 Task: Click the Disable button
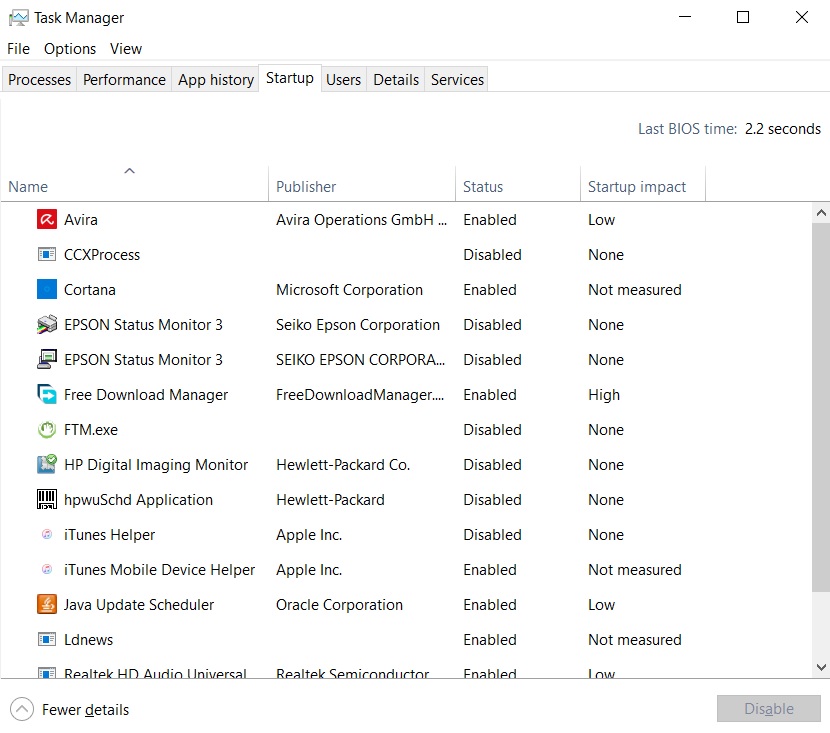pyautogui.click(x=769, y=708)
